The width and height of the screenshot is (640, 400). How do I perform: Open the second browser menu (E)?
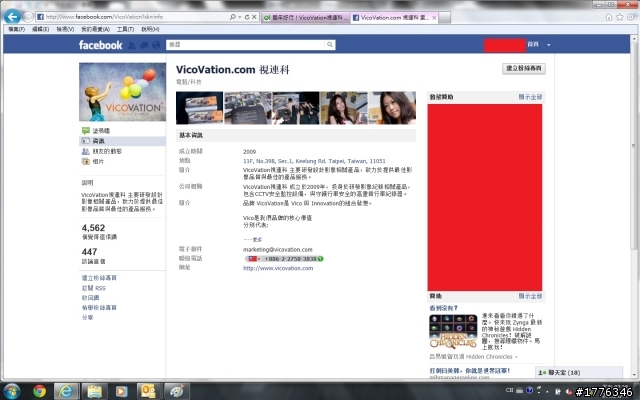coord(40,29)
